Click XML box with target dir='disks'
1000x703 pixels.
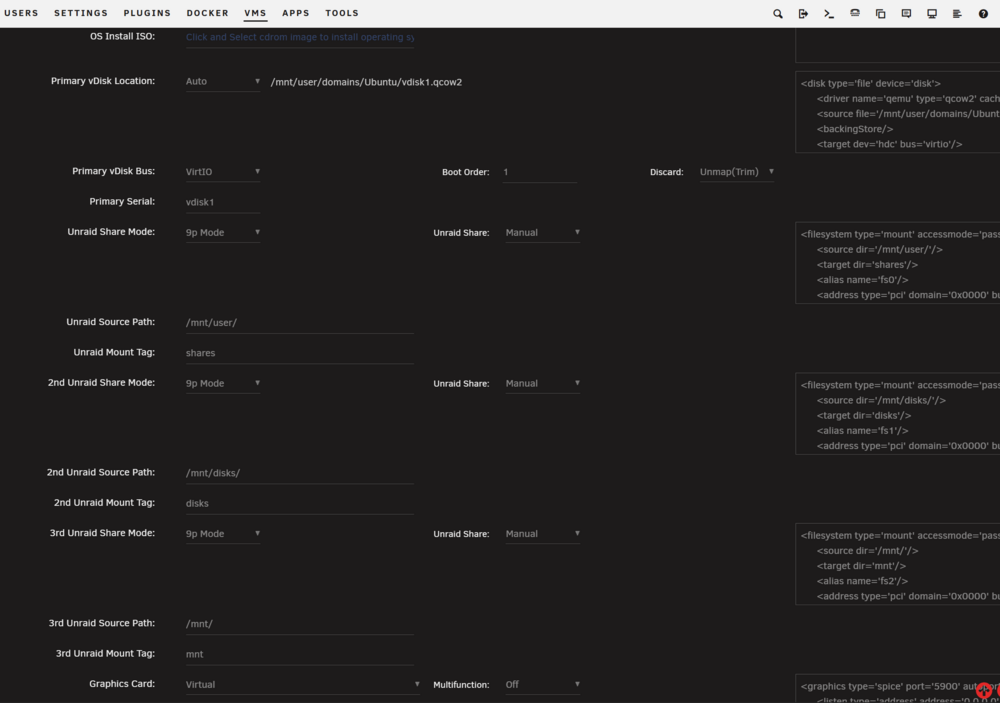pyautogui.click(x=898, y=413)
